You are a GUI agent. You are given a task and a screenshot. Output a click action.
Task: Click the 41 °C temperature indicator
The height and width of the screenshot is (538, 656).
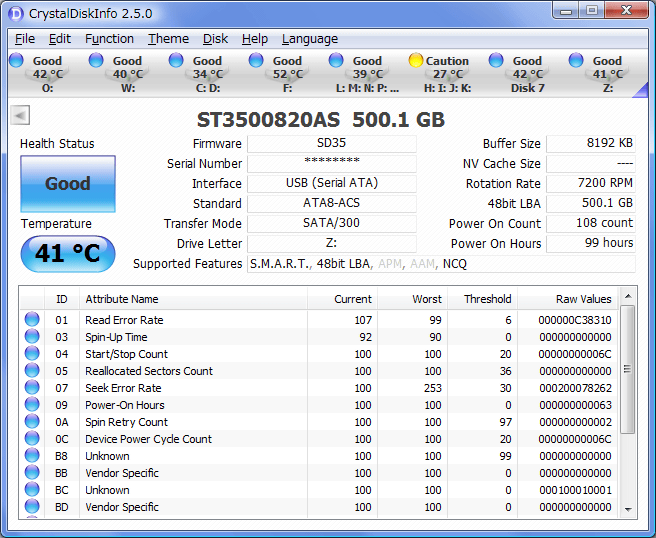tap(67, 254)
